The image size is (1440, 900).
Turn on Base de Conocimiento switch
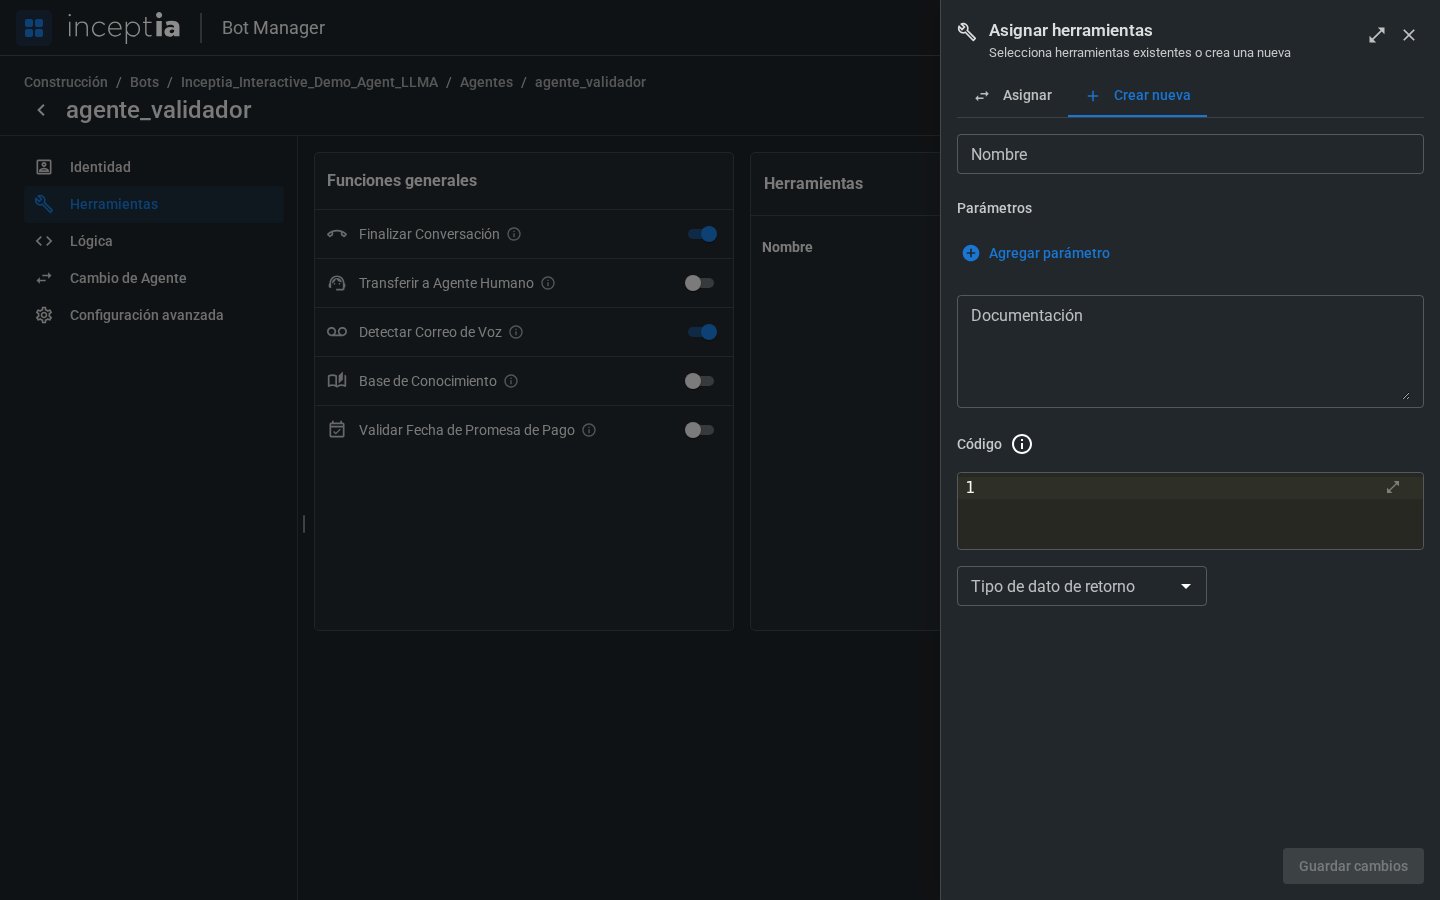point(699,381)
